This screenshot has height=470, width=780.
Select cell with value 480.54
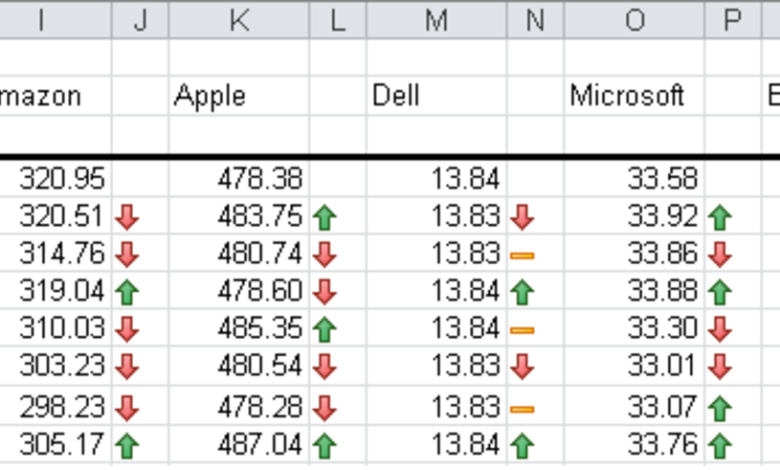pos(239,366)
